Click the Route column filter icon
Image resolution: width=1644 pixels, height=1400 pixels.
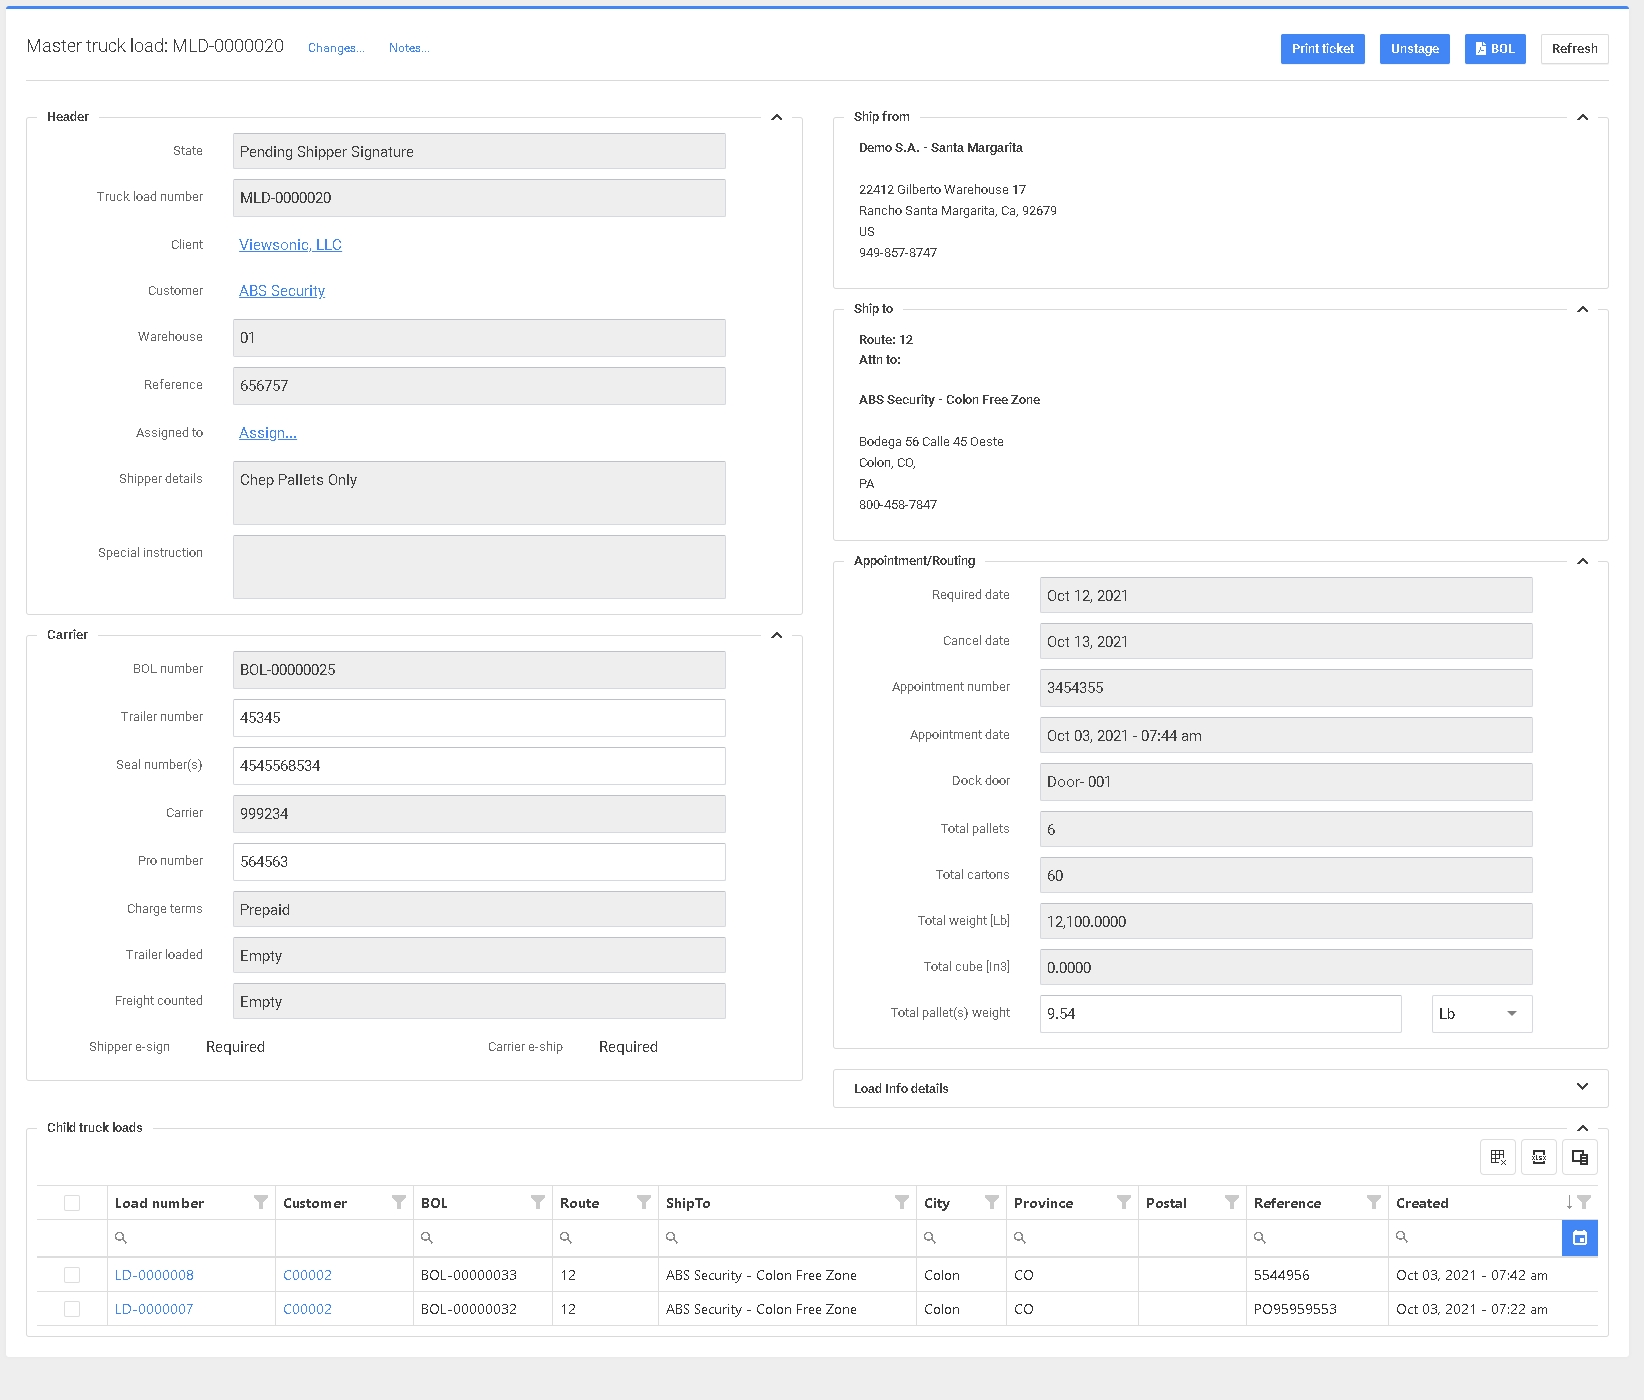click(643, 1202)
